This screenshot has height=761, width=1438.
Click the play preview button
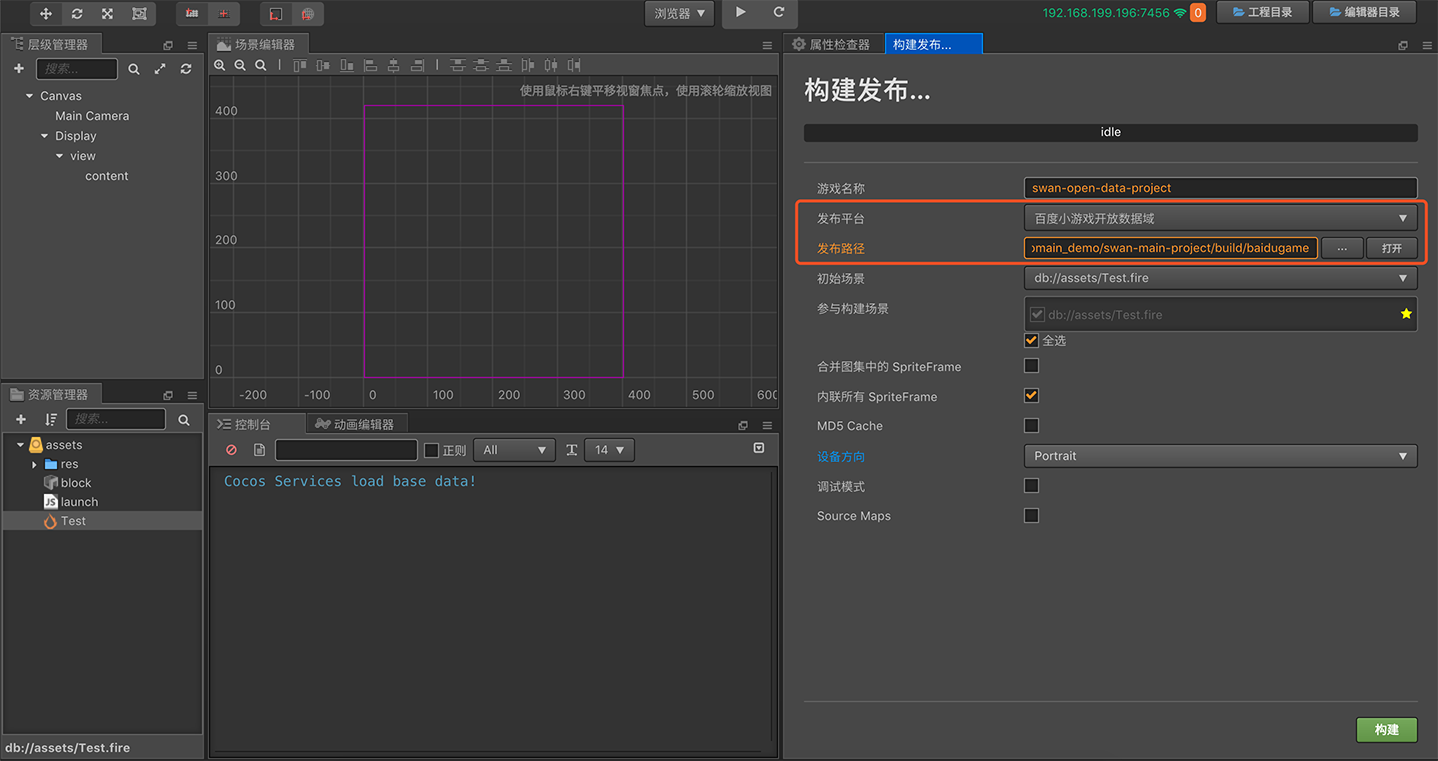(741, 12)
